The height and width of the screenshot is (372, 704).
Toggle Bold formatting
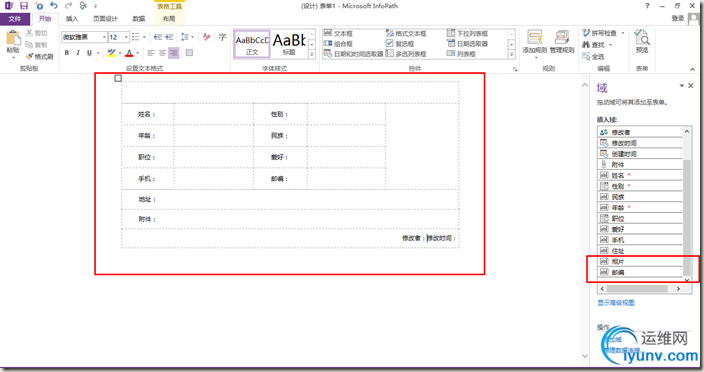click(67, 53)
